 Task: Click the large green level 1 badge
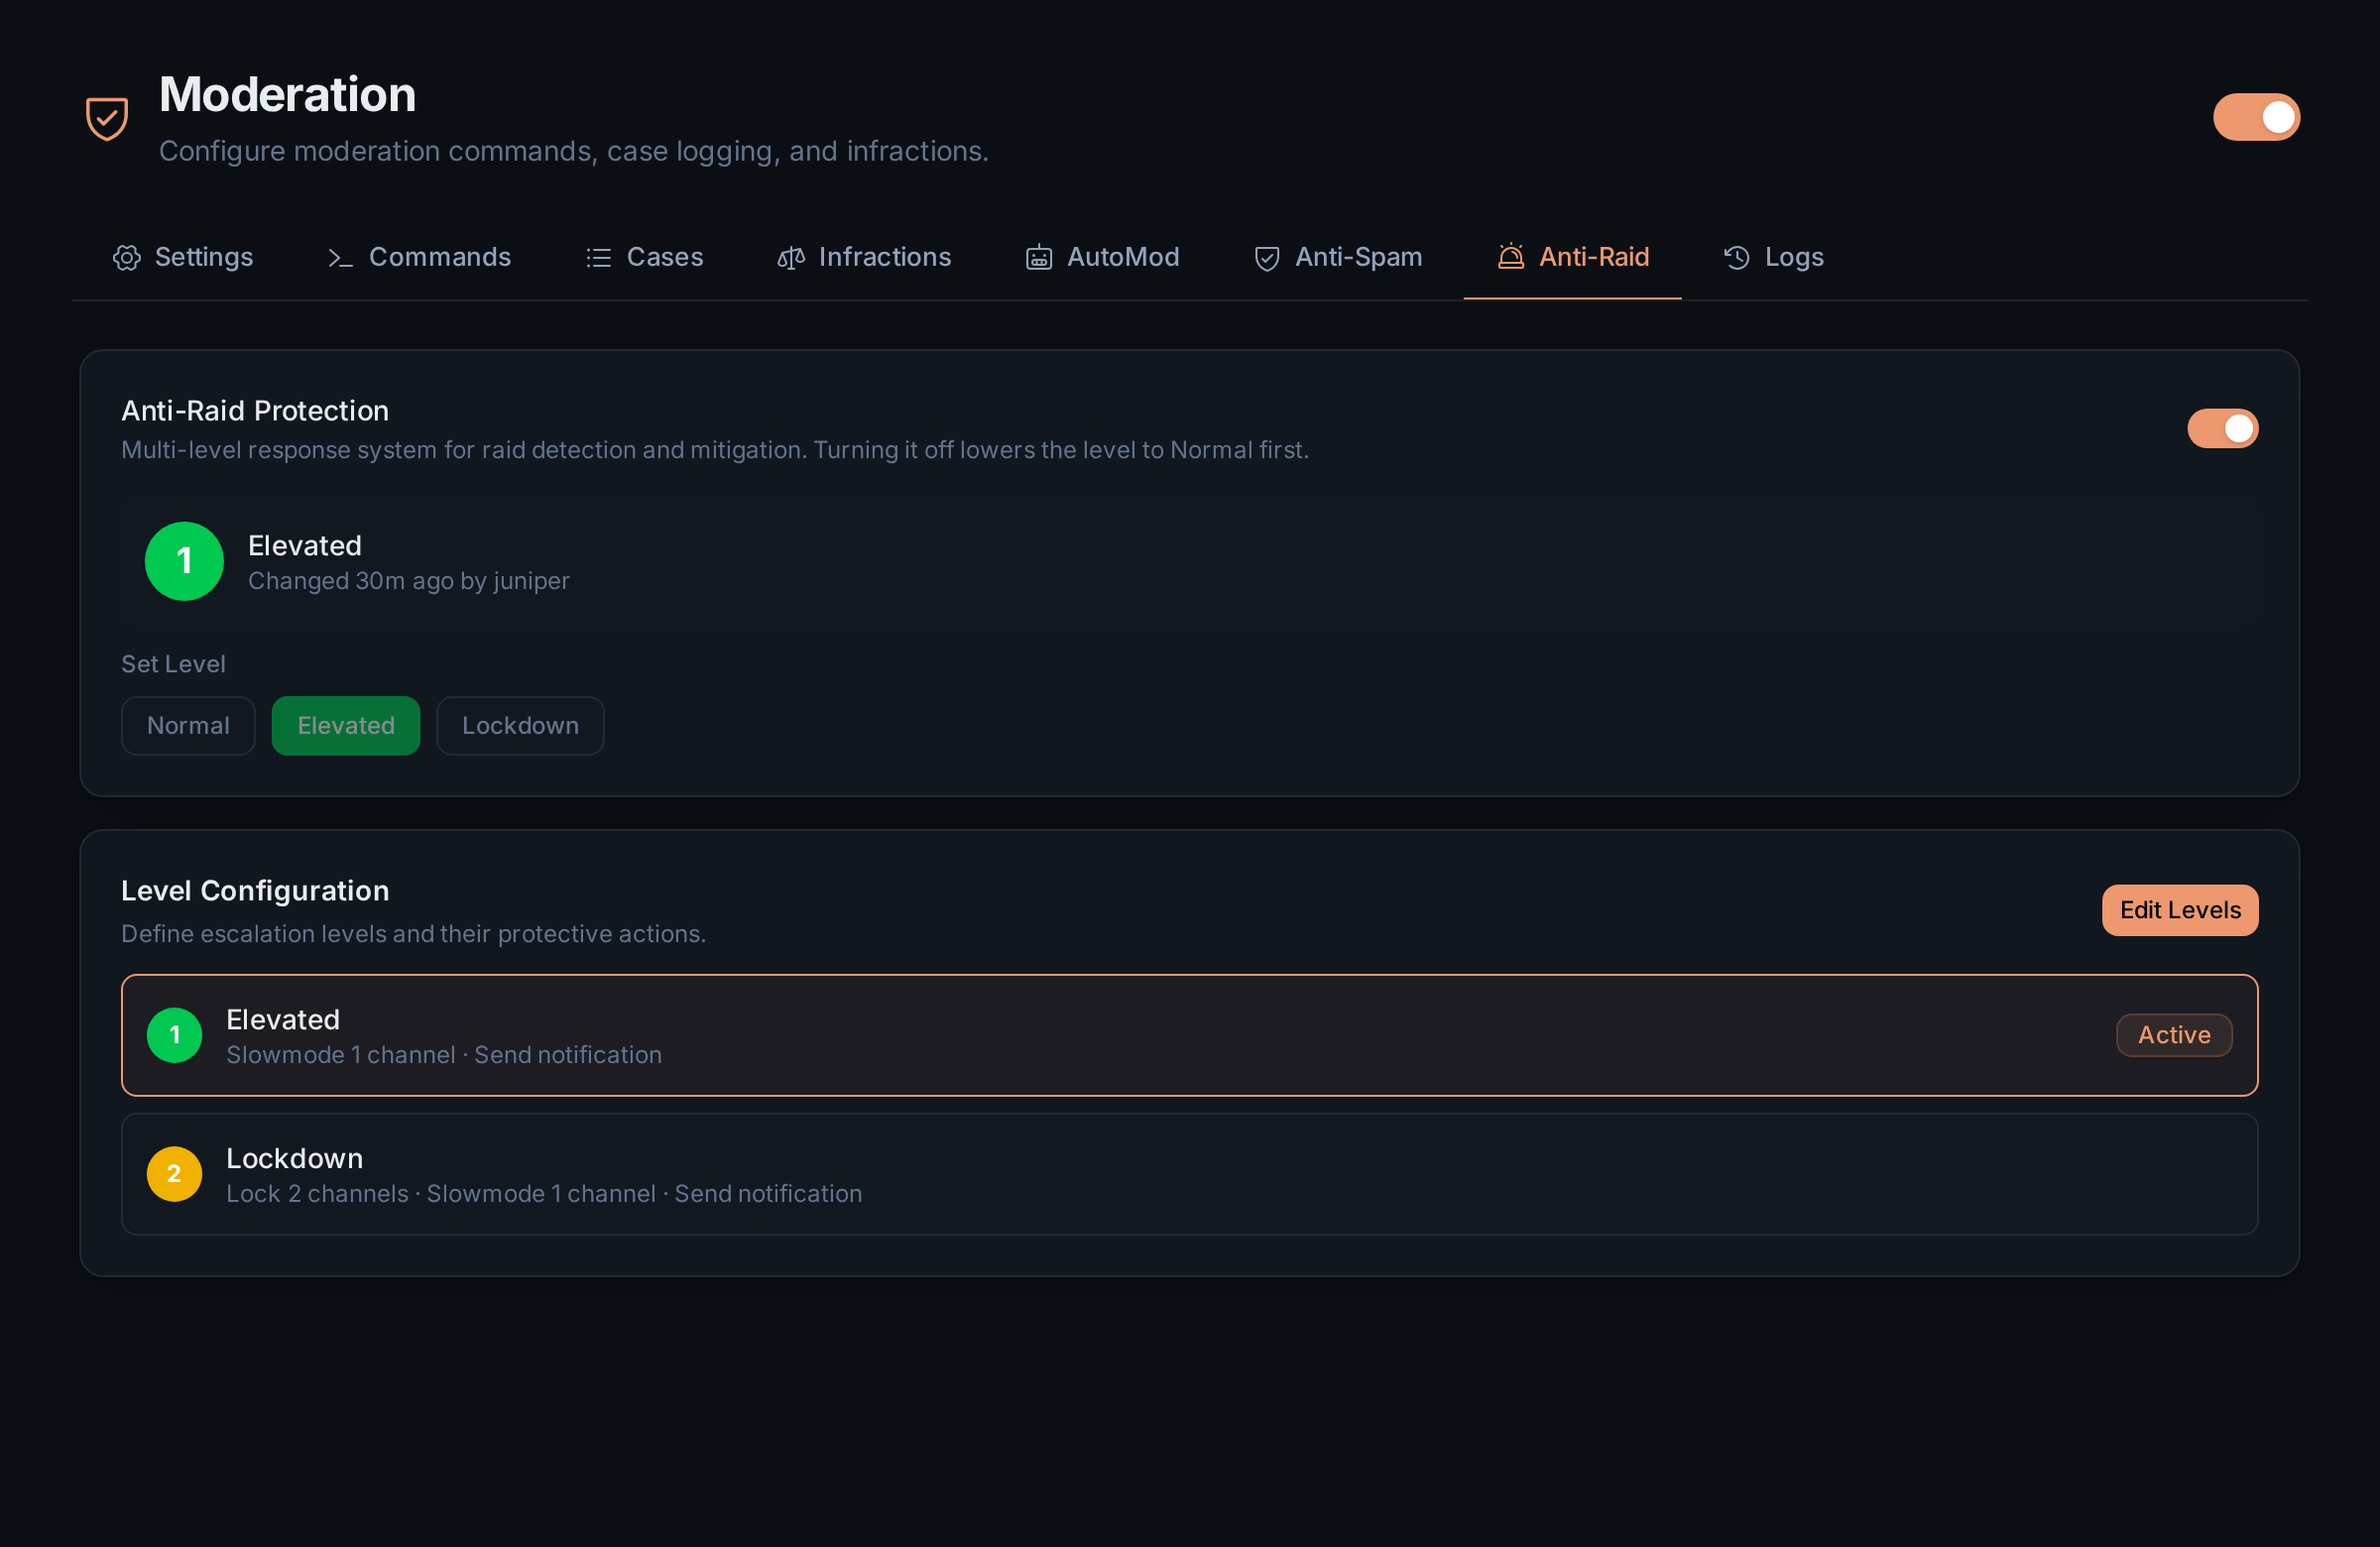point(184,561)
